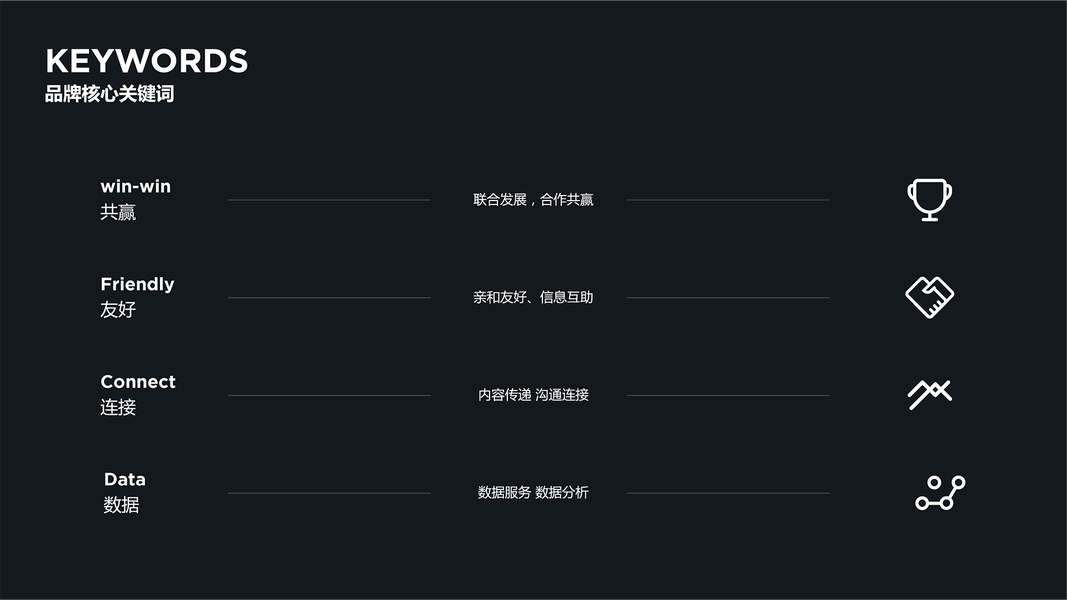Click the 品牌核心关键词 subtitle
The image size is (1067, 600).
point(109,95)
